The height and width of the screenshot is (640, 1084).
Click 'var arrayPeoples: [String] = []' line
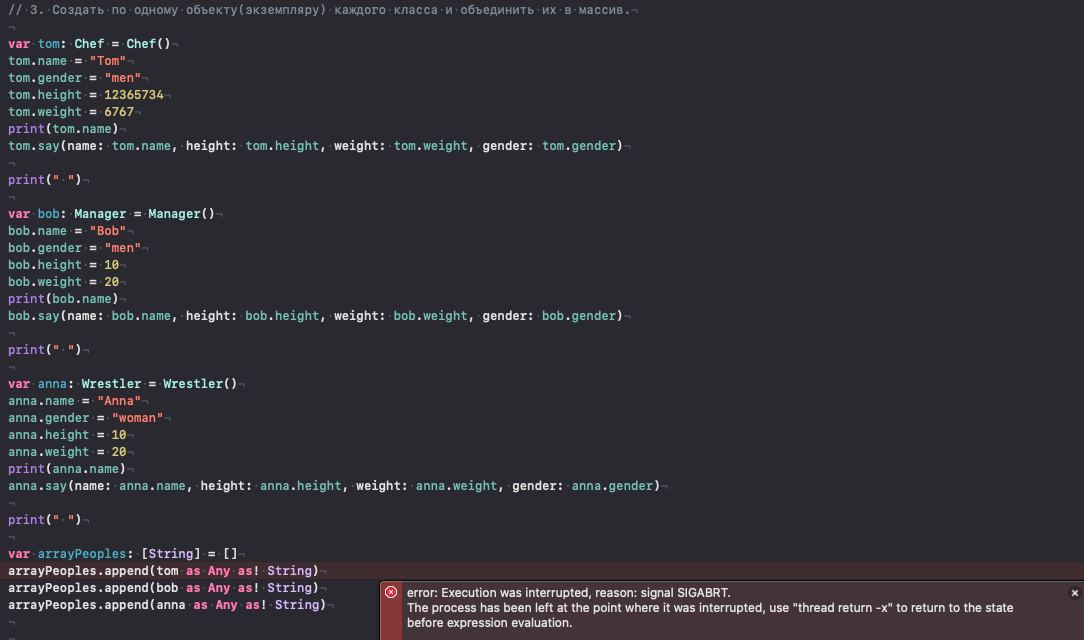122,554
